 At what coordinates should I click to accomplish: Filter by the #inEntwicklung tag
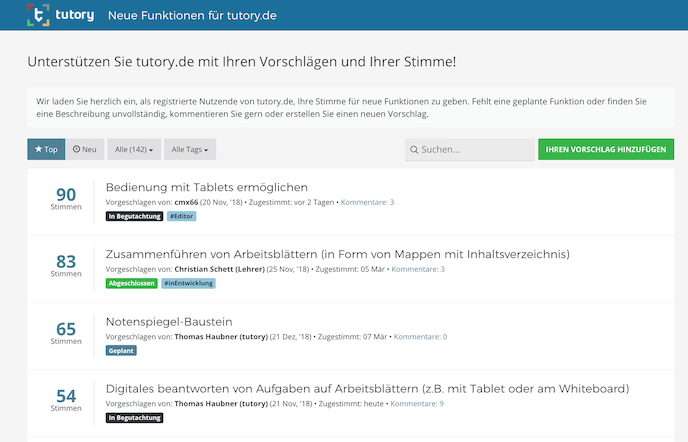[x=188, y=283]
